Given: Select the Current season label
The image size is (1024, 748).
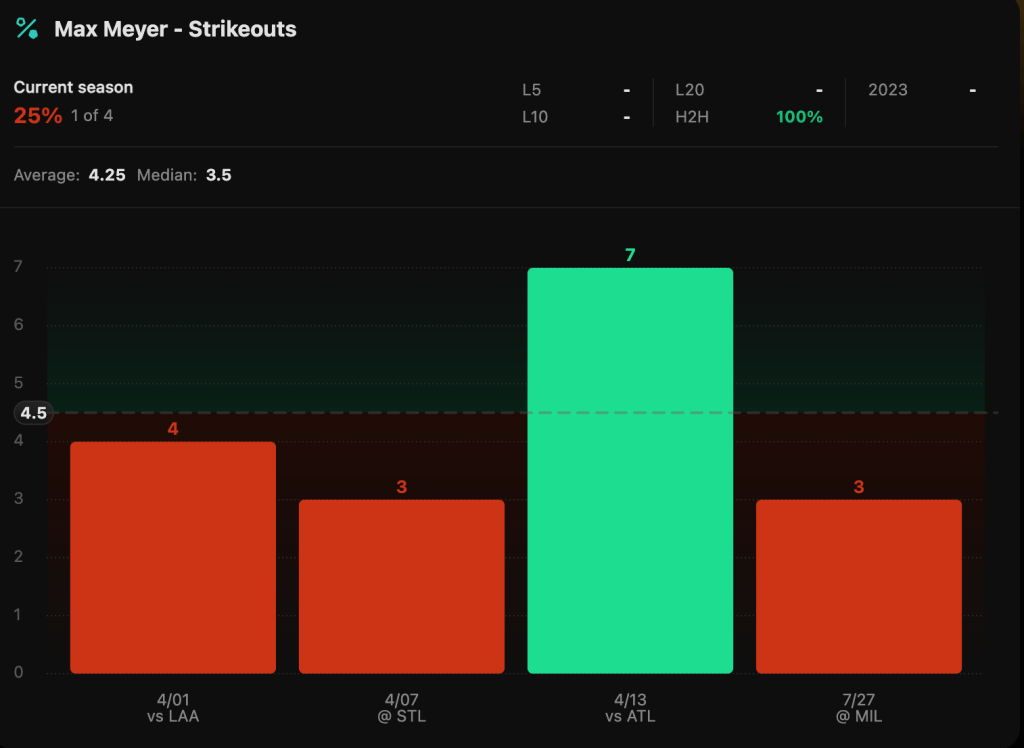Looking at the screenshot, I should [x=73, y=87].
